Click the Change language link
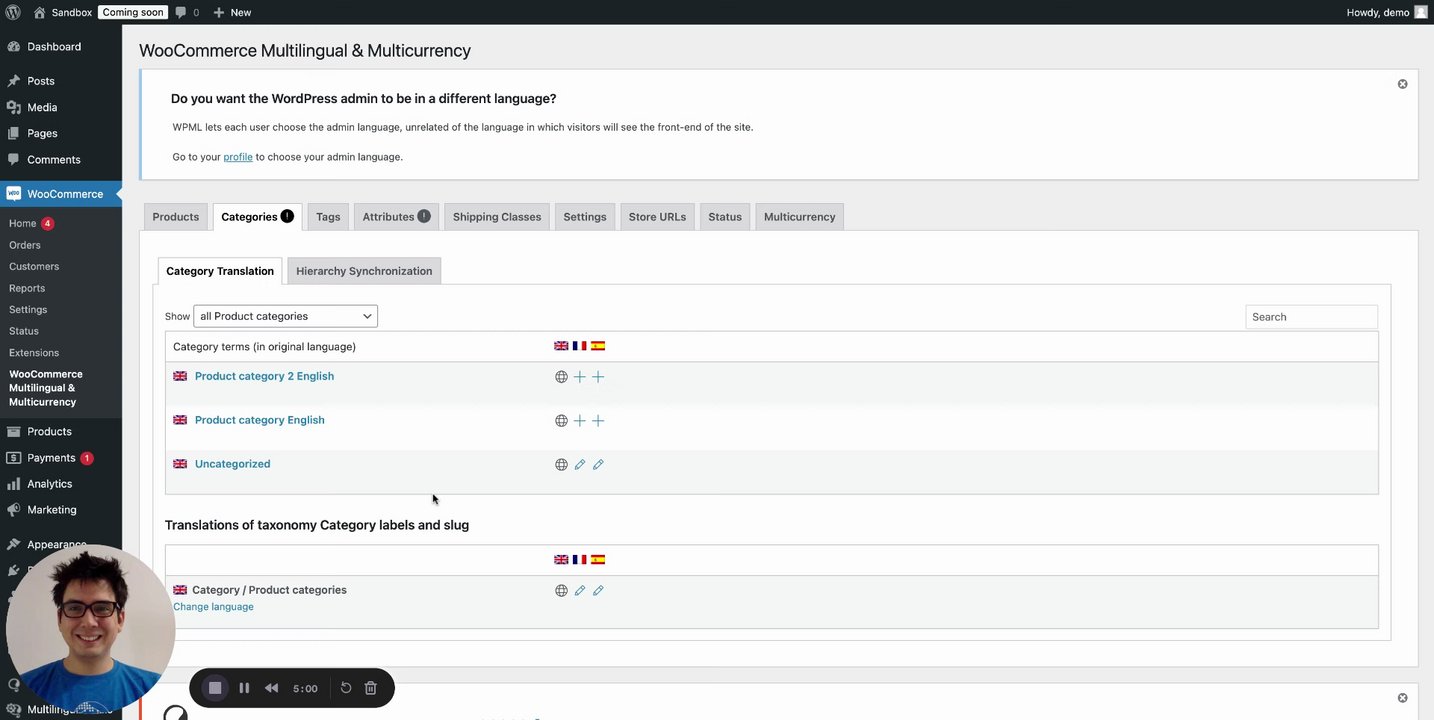 pos(213,607)
